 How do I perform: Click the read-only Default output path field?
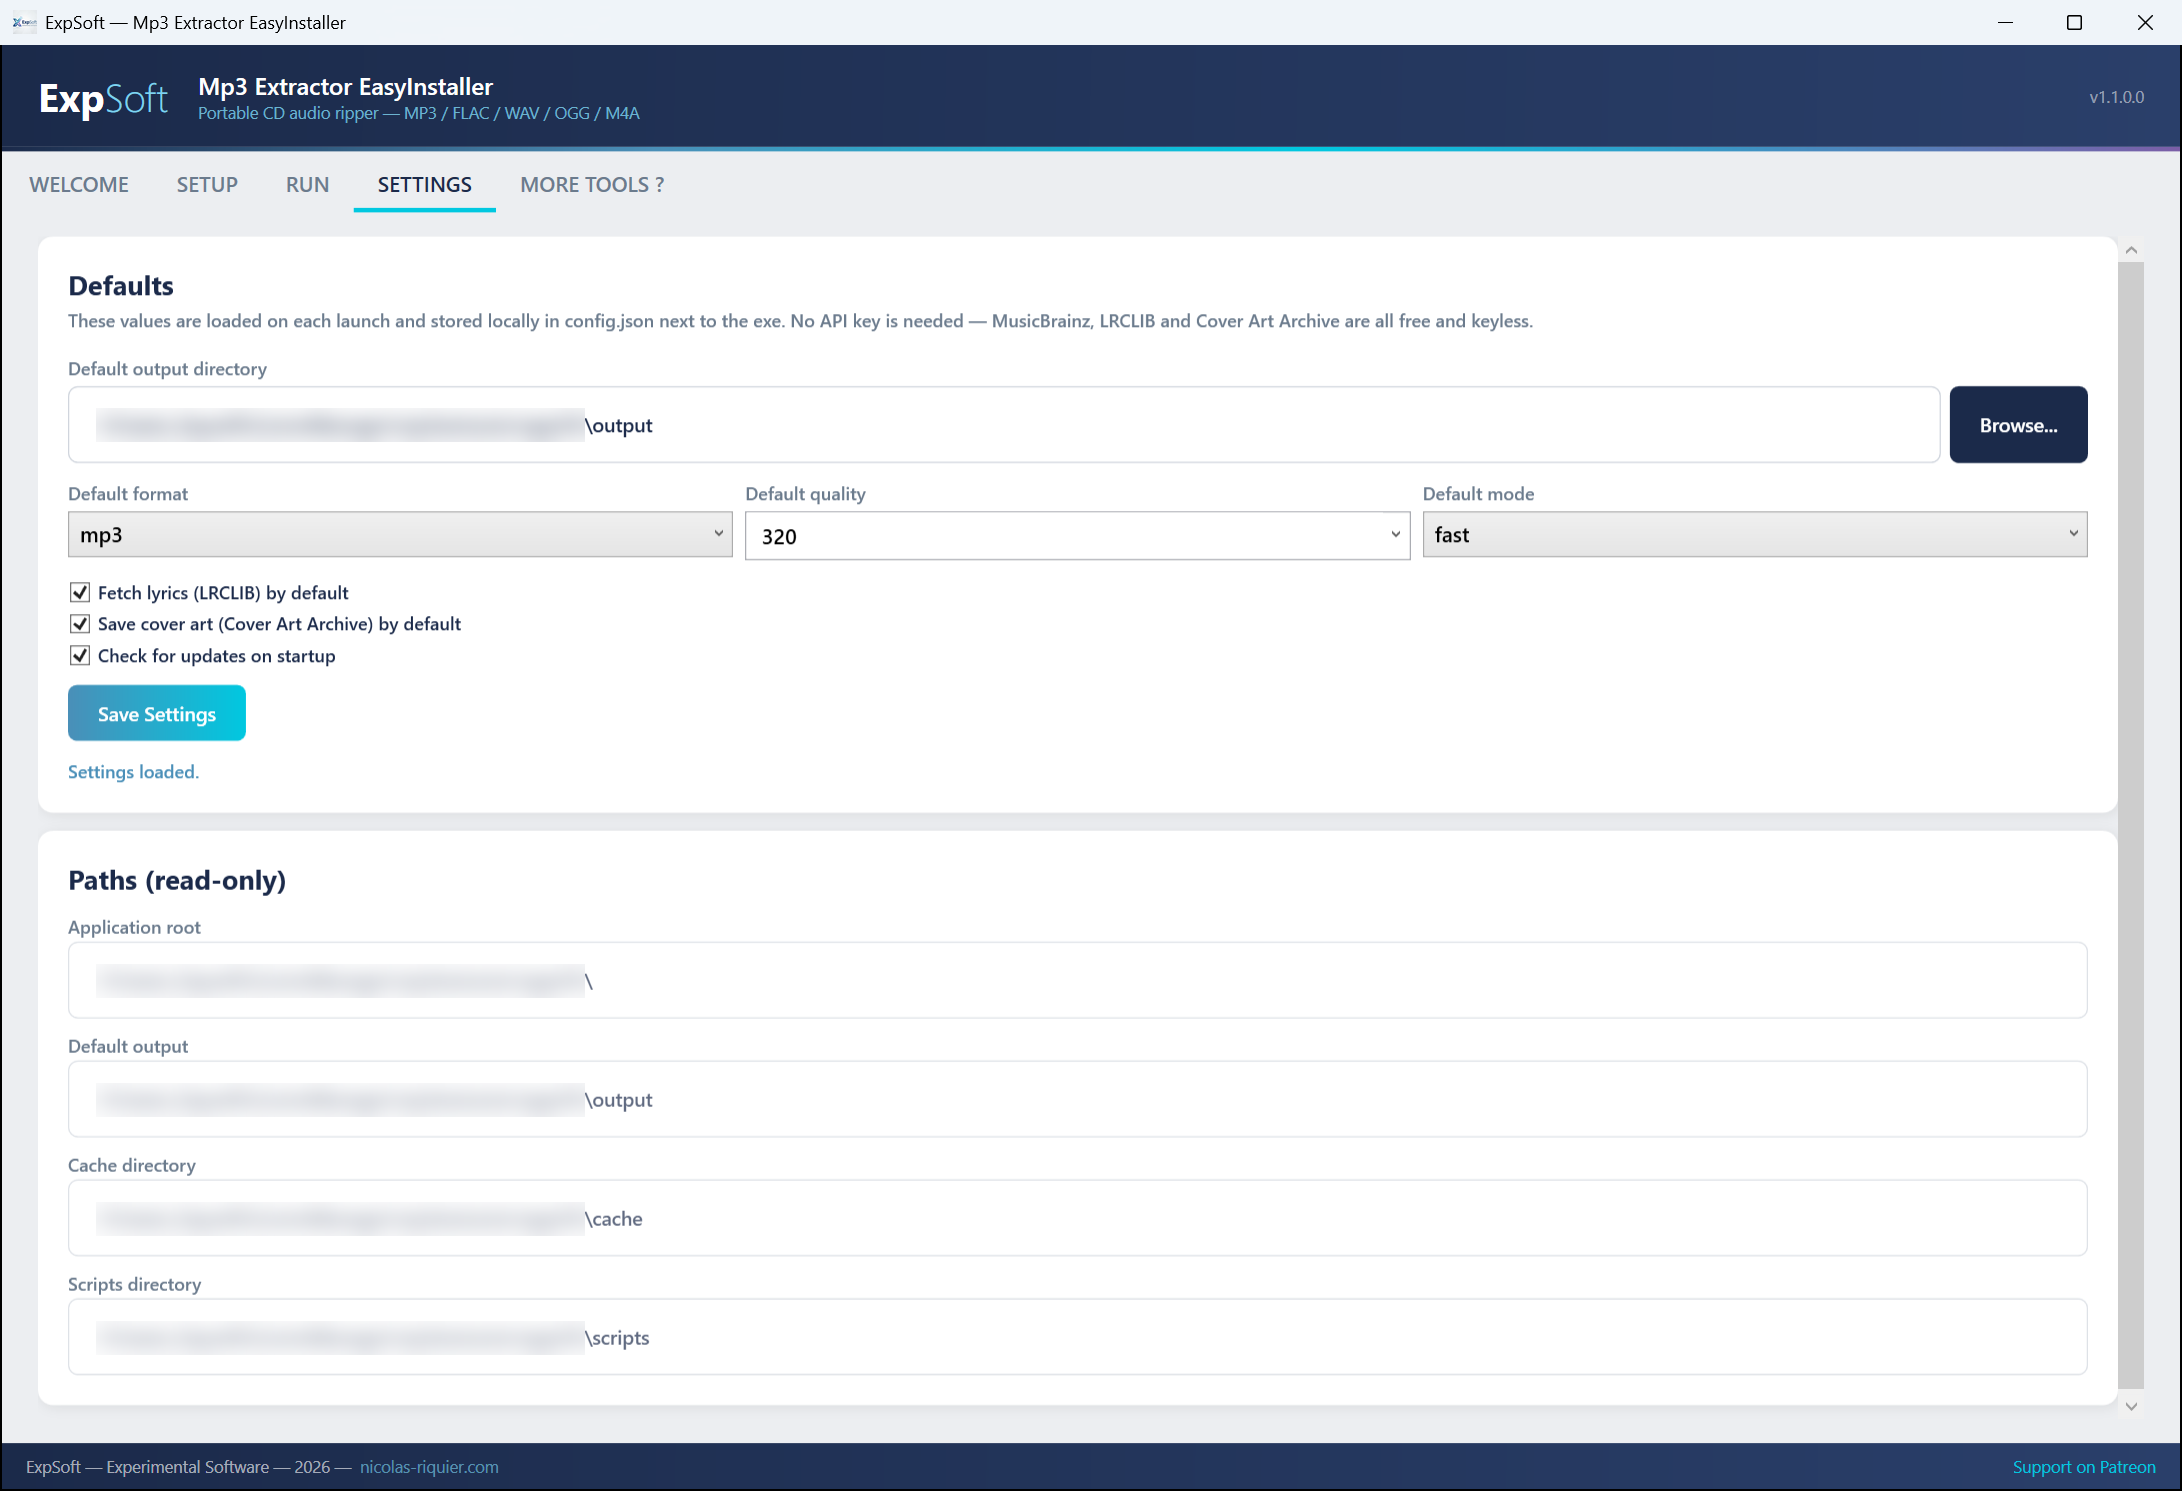1077,1100
